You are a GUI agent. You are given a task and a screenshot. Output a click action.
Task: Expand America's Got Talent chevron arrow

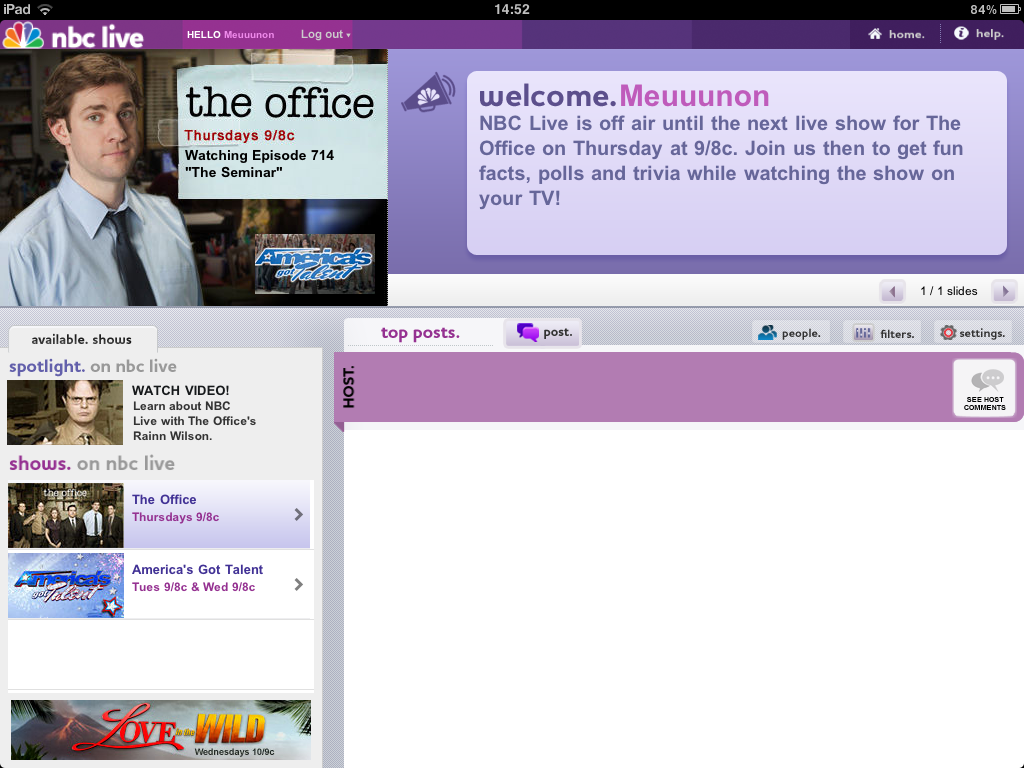[298, 584]
